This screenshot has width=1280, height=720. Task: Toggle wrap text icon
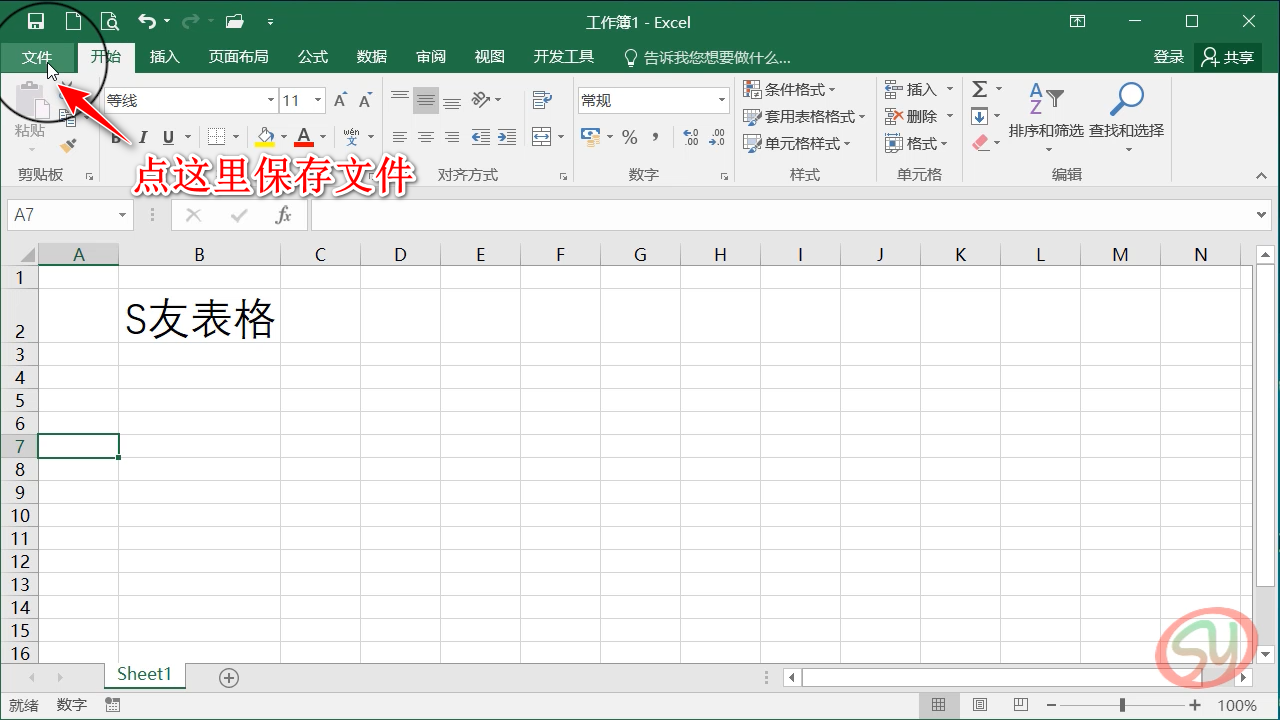click(542, 100)
